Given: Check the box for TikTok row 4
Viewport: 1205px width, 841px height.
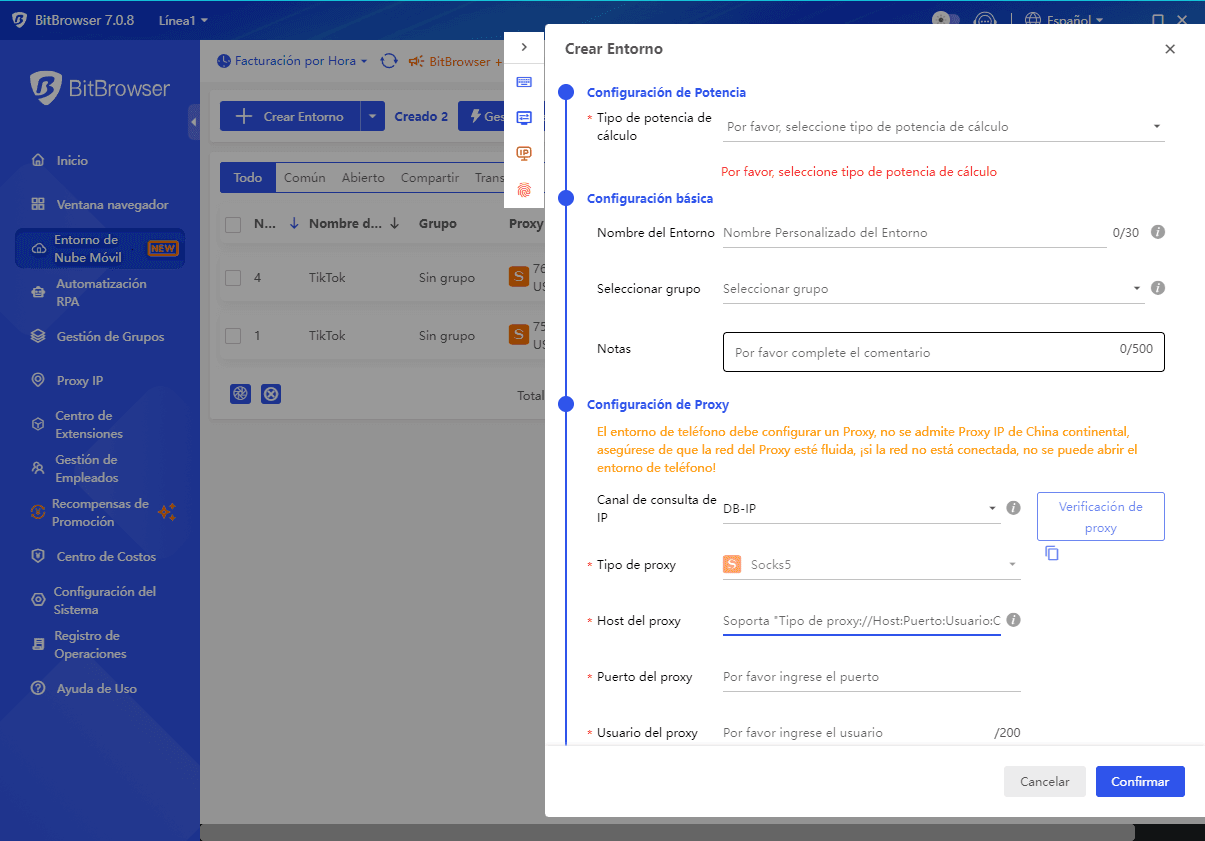Looking at the screenshot, I should [233, 278].
